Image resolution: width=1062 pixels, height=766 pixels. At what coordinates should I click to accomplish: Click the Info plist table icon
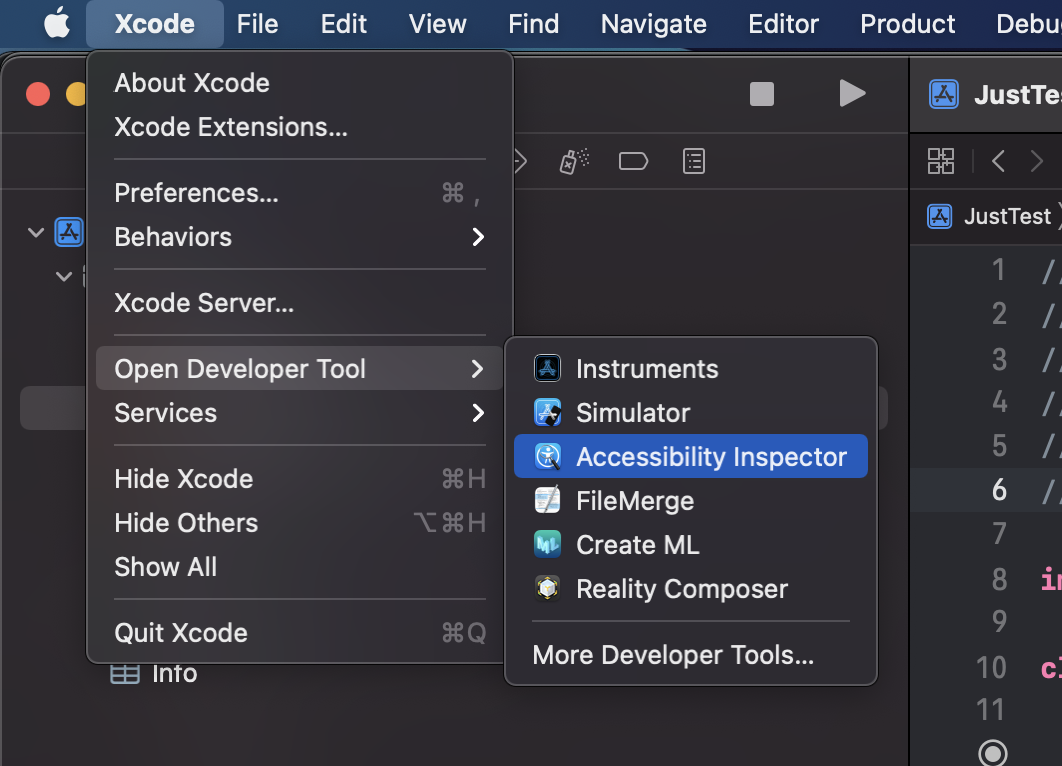coord(125,674)
